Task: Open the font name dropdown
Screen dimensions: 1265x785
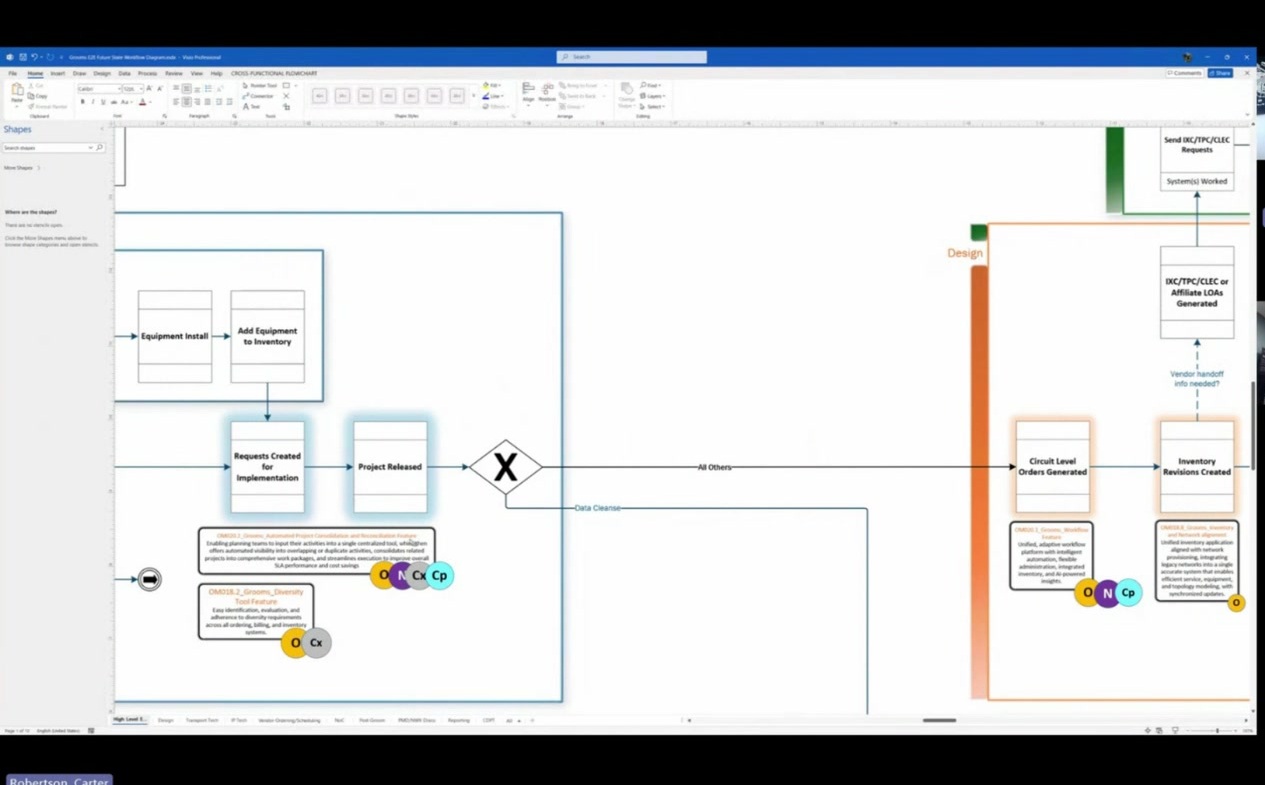Action: [x=99, y=89]
